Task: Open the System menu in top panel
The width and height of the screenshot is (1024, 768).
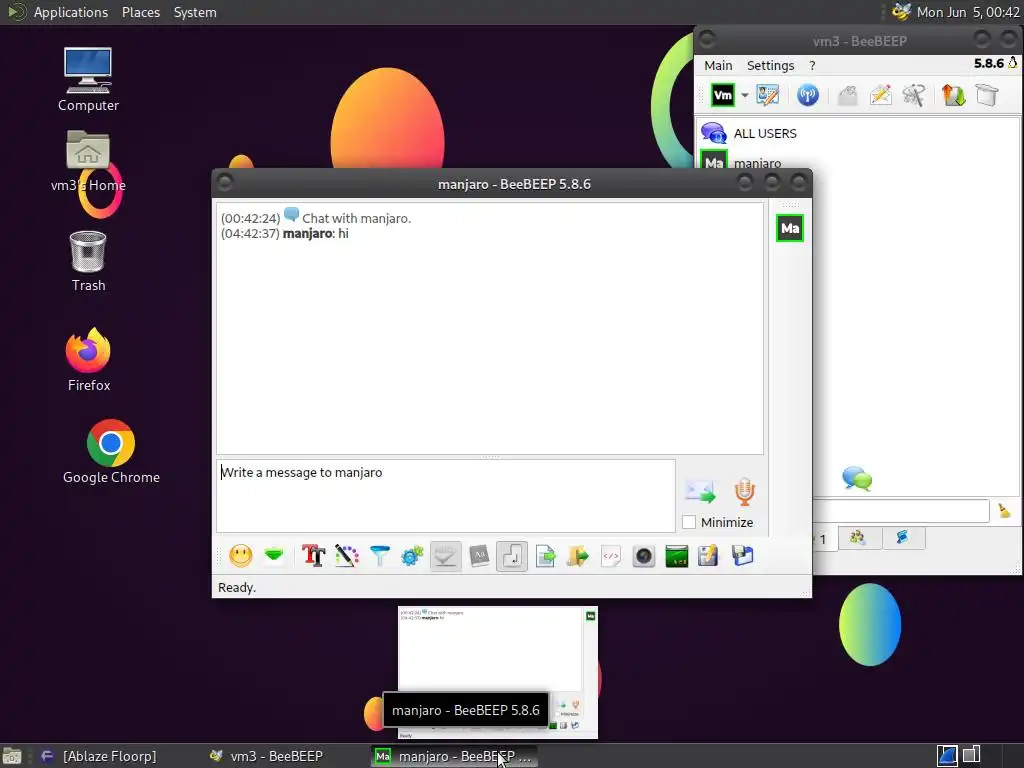Action: coord(195,12)
